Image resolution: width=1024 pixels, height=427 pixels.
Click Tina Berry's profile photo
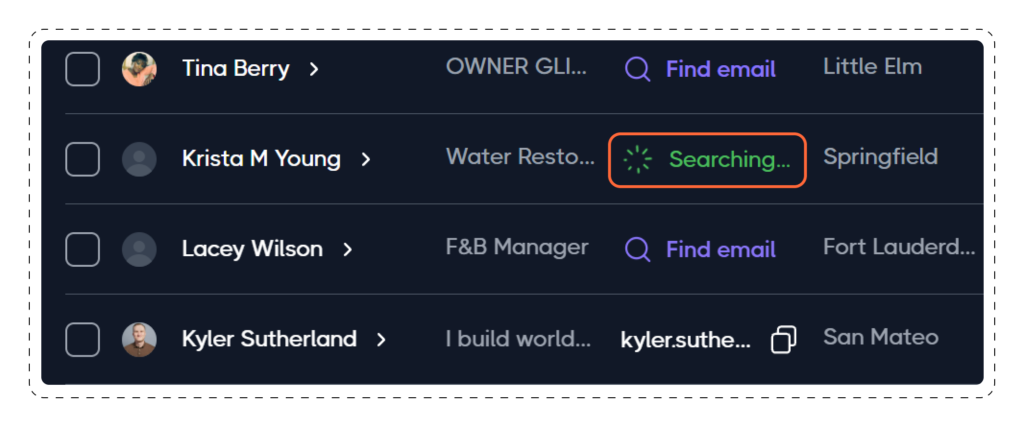[139, 69]
